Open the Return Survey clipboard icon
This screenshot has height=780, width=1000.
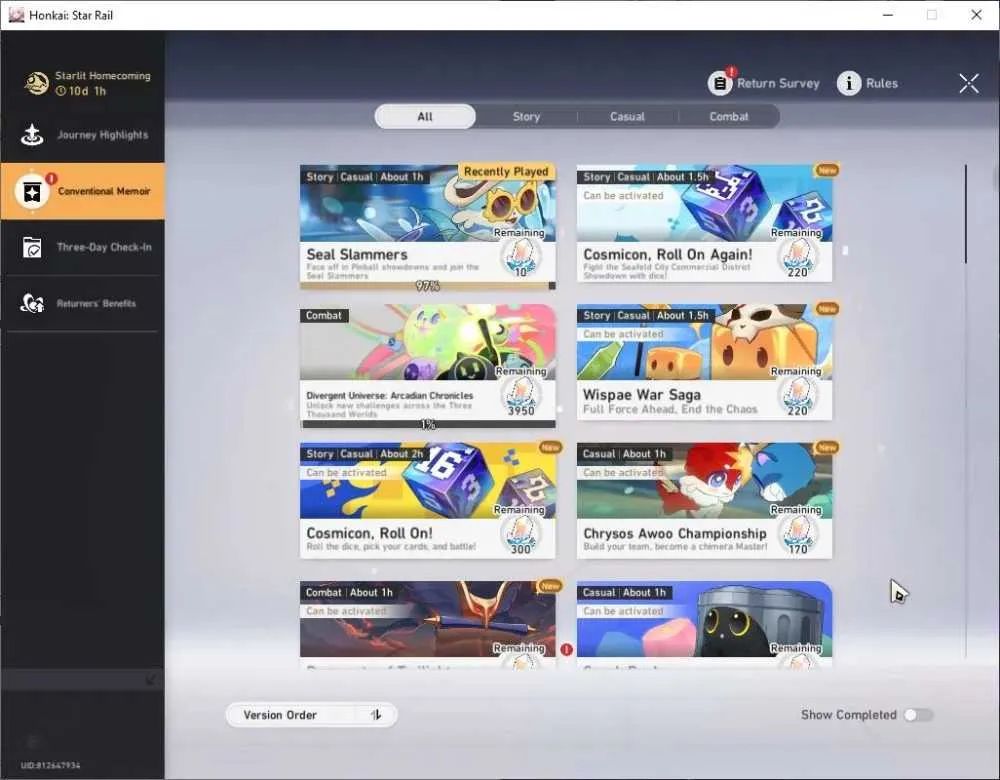[719, 83]
